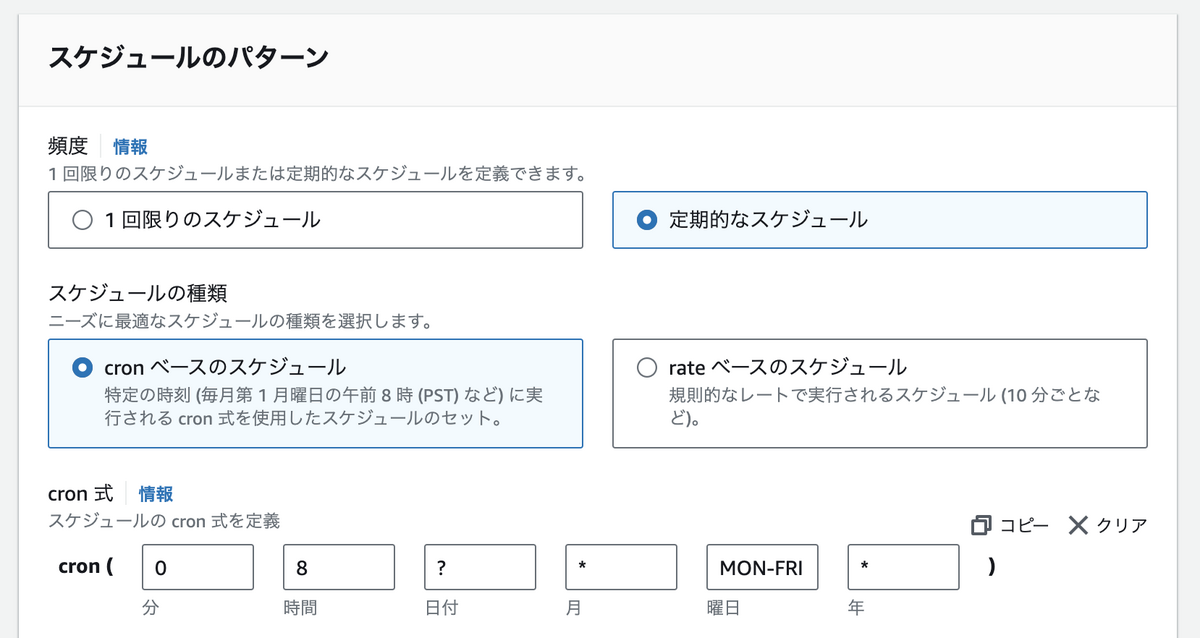The height and width of the screenshot is (638, 1200).
Task: Click the スケジュールのパターン panel heading
Action: tap(188, 58)
